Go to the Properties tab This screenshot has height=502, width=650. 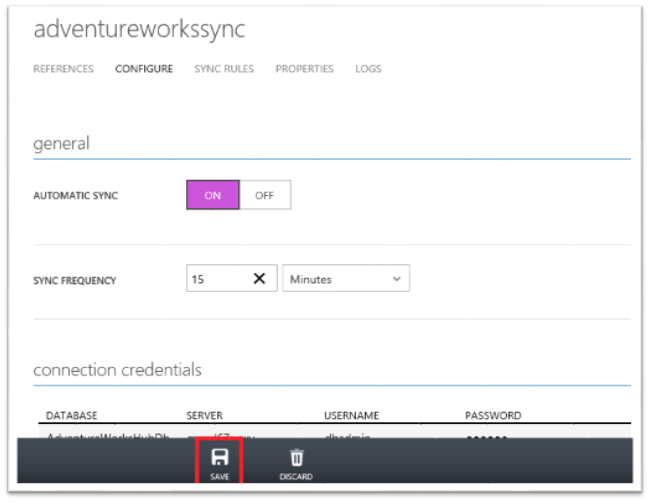[305, 69]
